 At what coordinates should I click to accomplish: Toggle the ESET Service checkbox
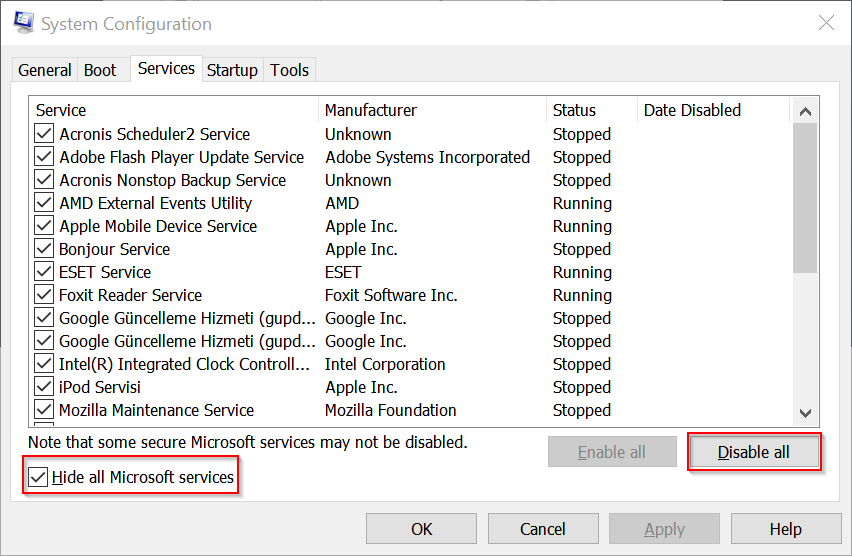pos(44,272)
